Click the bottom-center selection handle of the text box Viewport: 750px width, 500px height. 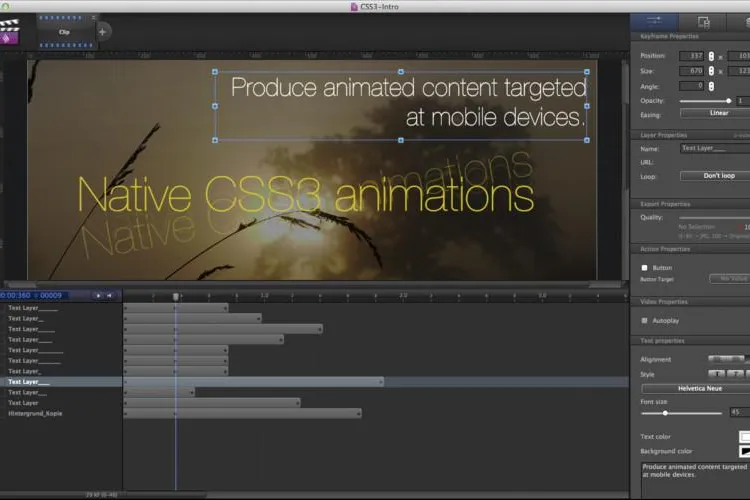(x=401, y=140)
